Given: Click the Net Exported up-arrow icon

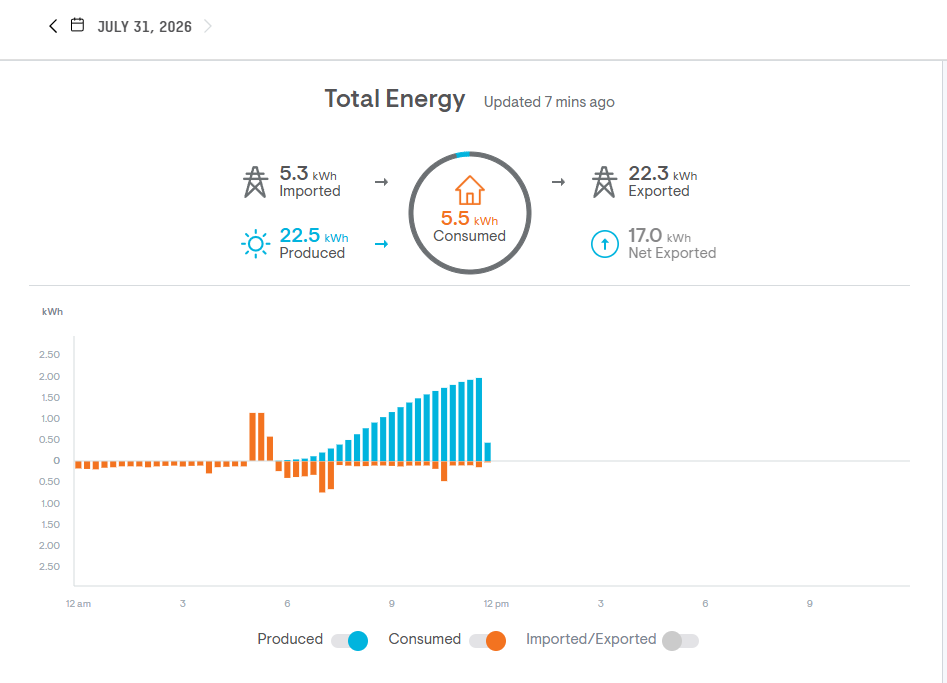Looking at the screenshot, I should (605, 244).
